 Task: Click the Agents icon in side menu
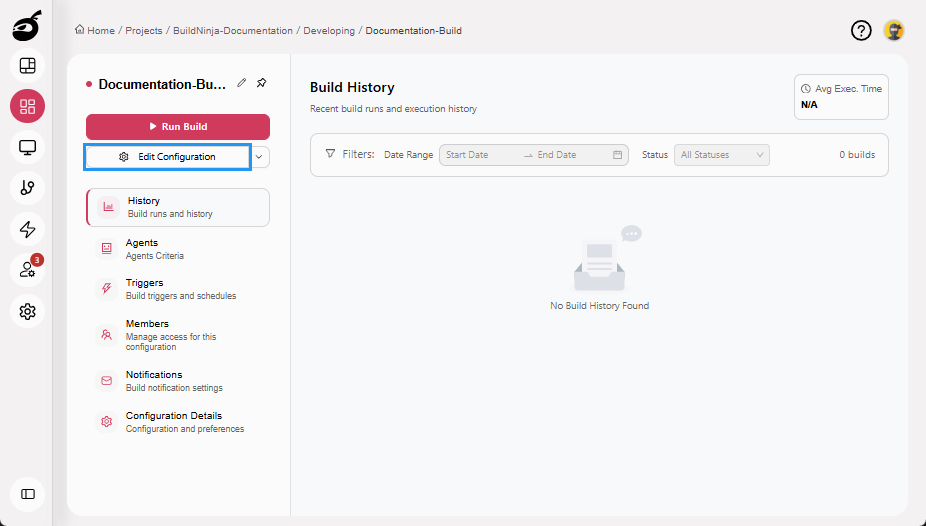tap(106, 249)
